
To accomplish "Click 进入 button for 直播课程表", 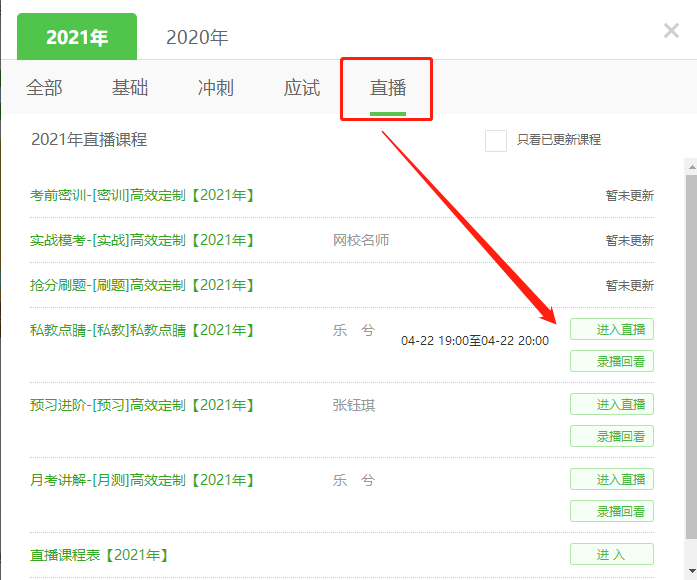I will click(x=612, y=554).
